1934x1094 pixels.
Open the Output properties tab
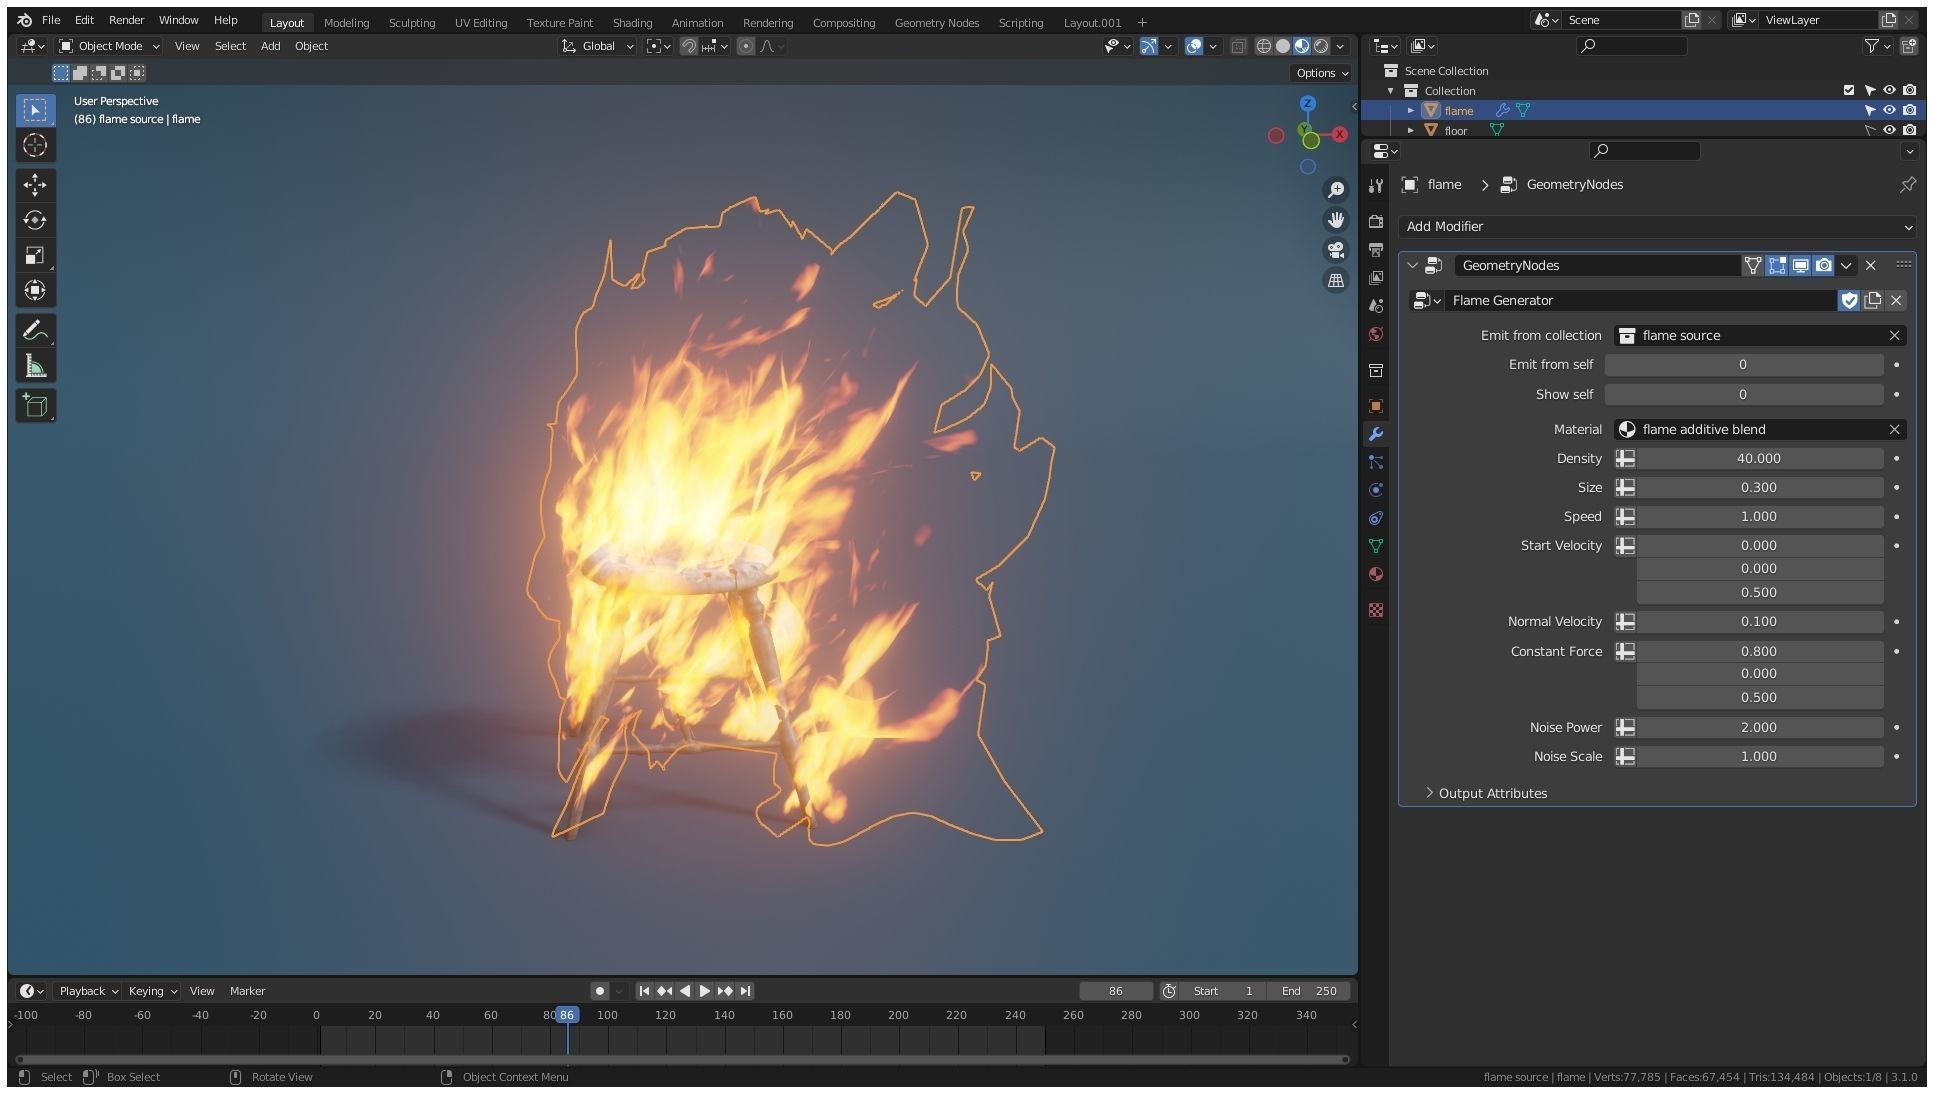[1376, 249]
